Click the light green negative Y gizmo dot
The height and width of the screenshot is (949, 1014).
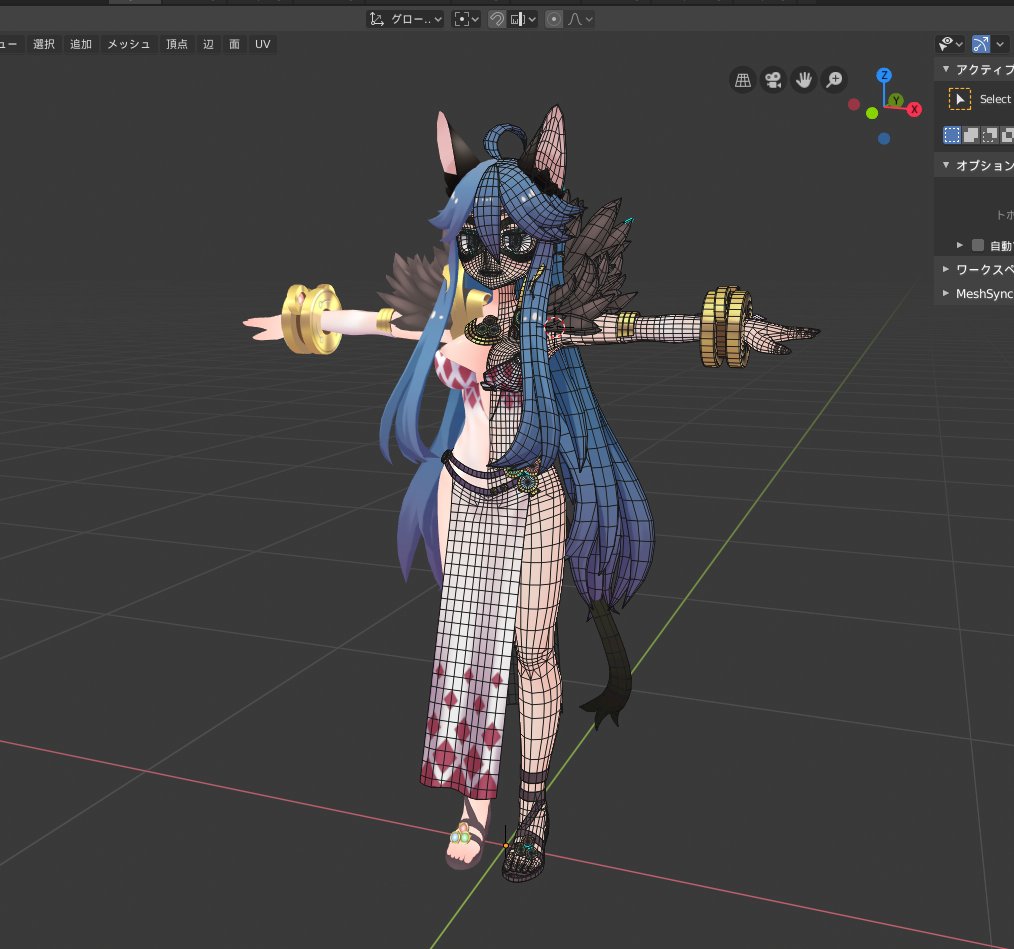(872, 113)
